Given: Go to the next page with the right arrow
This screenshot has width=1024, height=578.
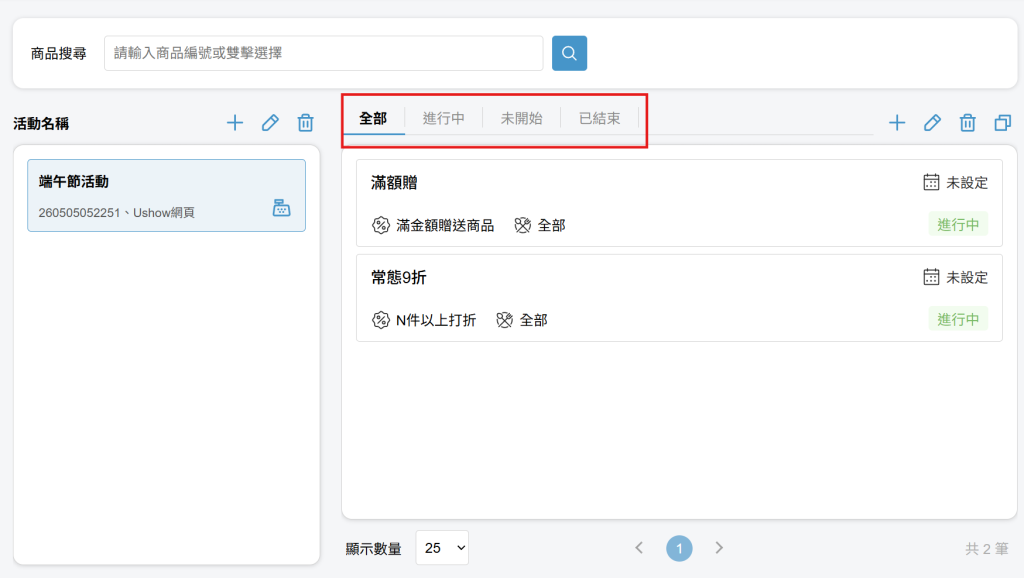Looking at the screenshot, I should (x=718, y=548).
